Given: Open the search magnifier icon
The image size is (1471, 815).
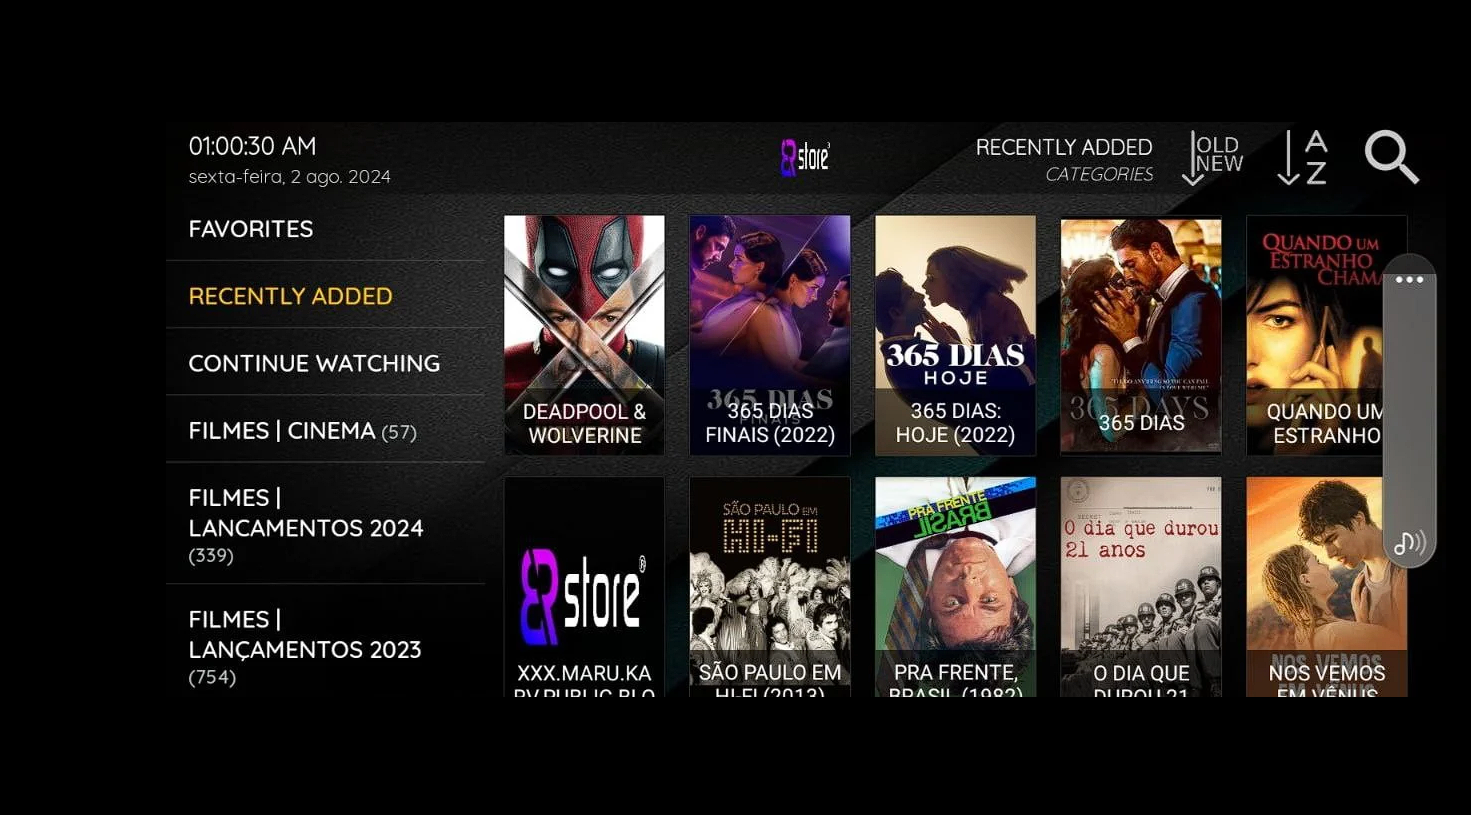Looking at the screenshot, I should pos(1391,158).
